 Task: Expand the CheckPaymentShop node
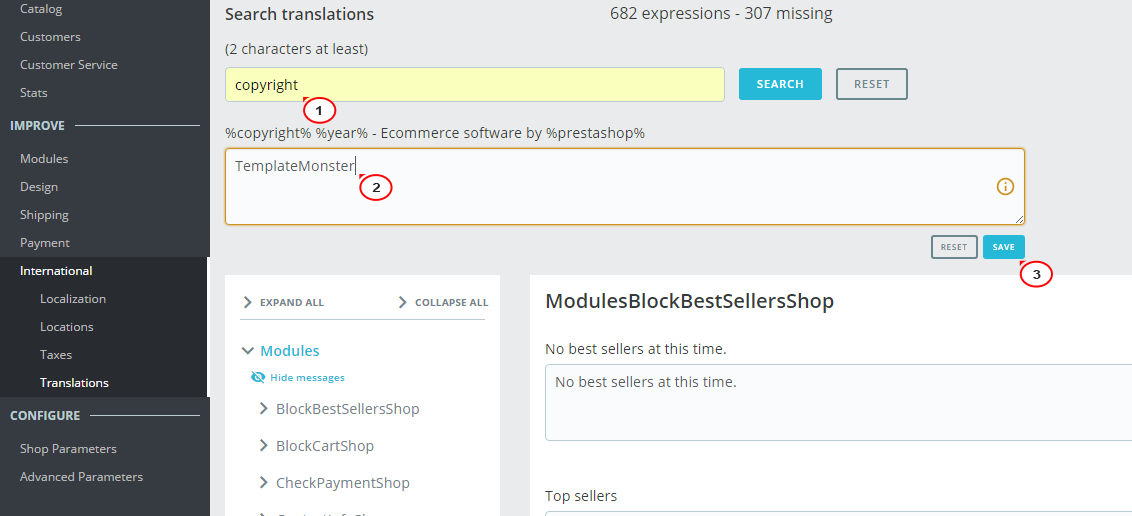pos(264,483)
